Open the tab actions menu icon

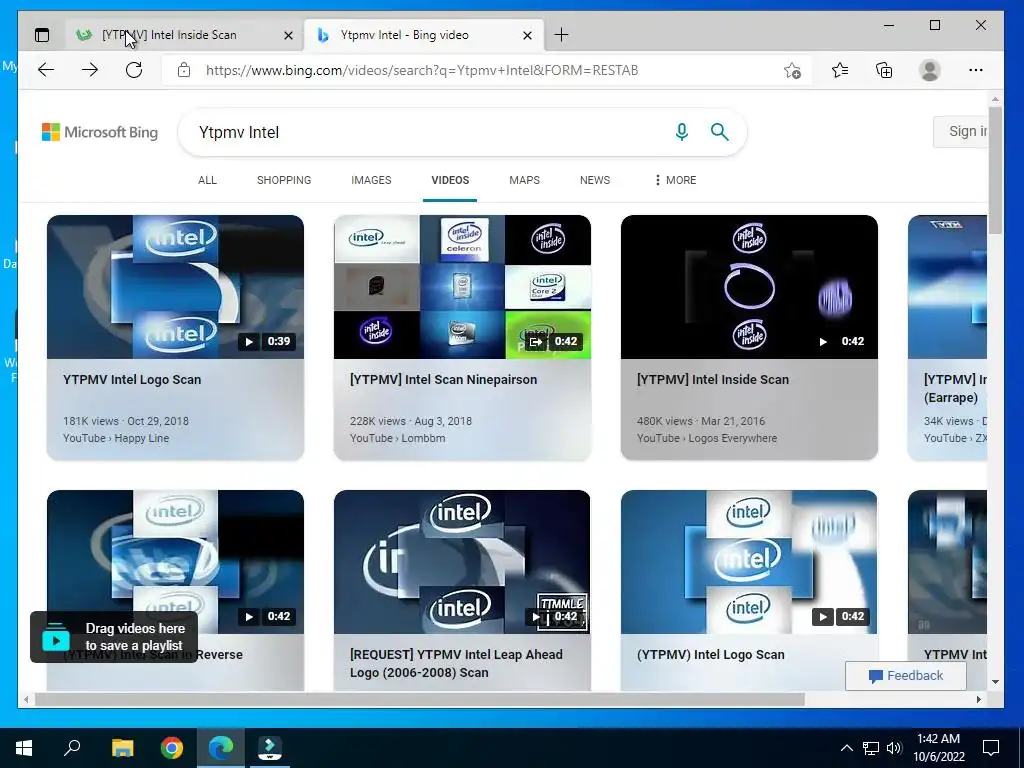42,35
